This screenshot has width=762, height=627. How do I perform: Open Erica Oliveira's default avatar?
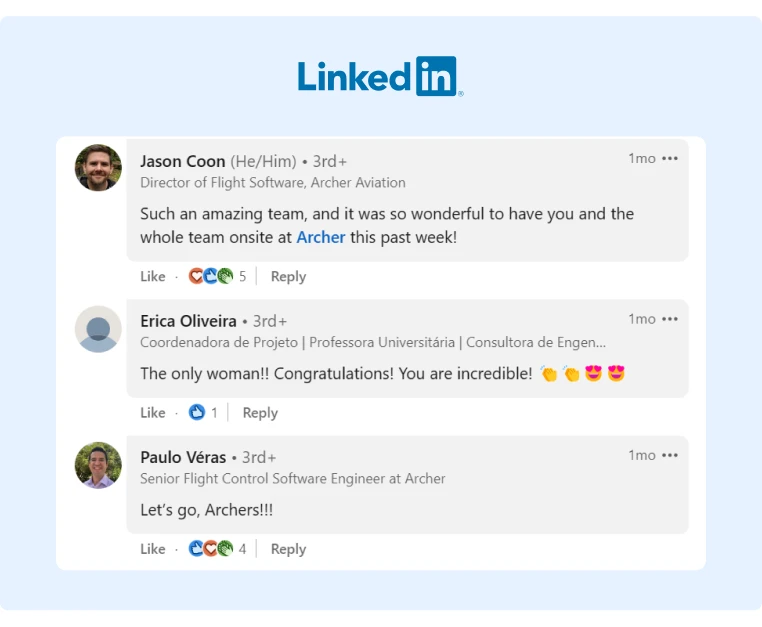(x=98, y=329)
